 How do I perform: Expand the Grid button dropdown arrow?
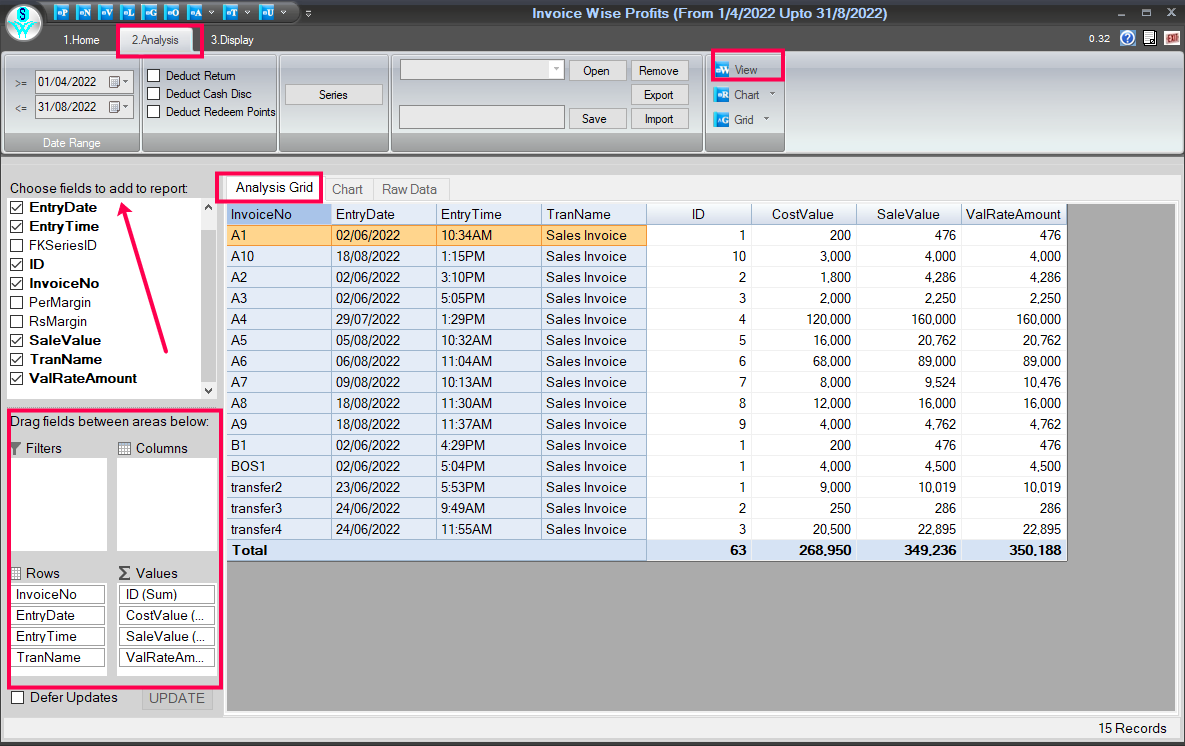(766, 119)
